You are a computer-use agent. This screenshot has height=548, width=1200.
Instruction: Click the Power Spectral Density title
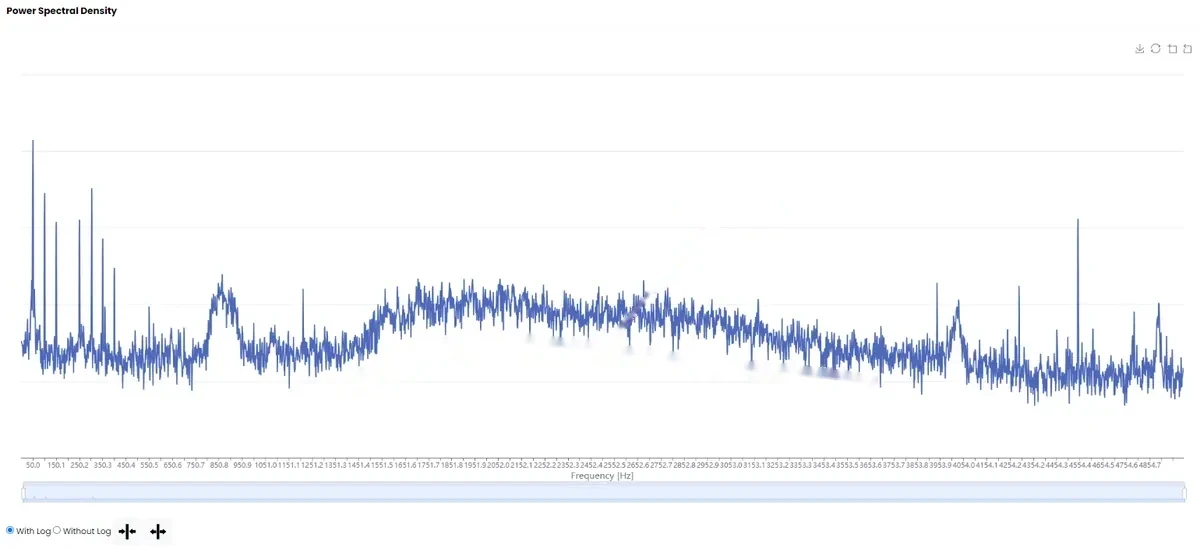coord(61,11)
